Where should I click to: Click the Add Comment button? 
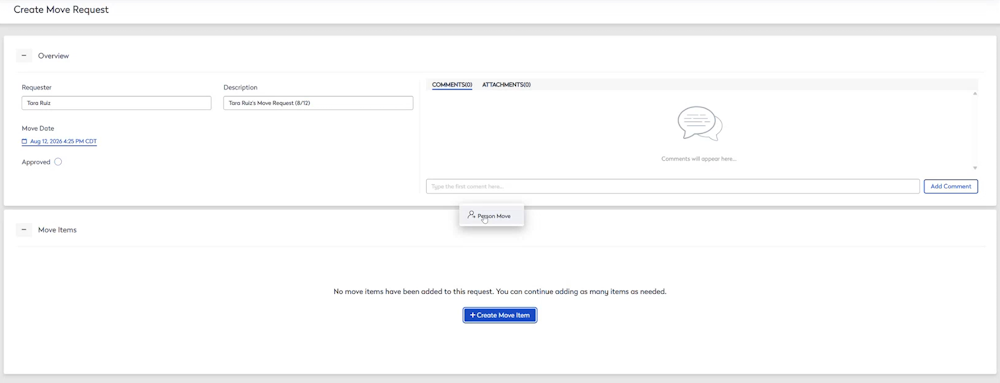pyautogui.click(x=951, y=186)
